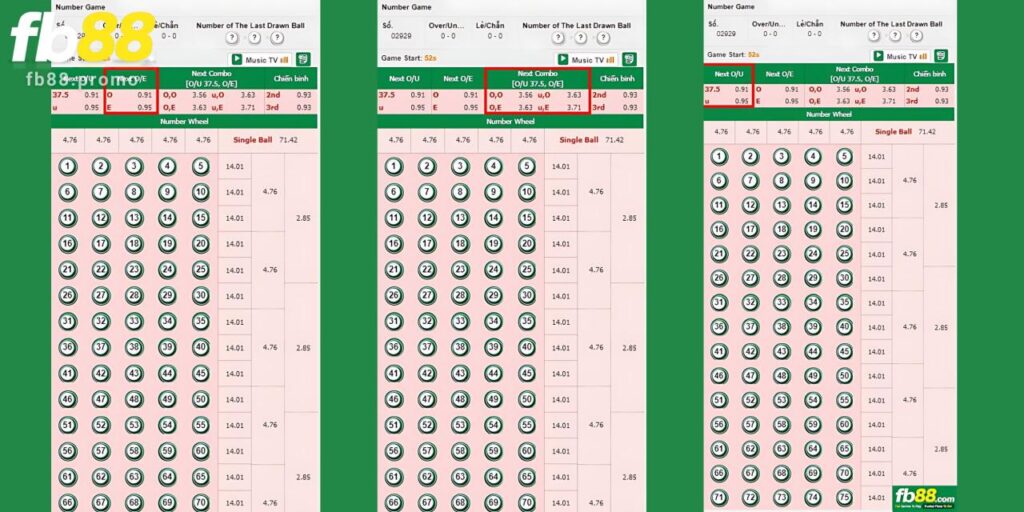The height and width of the screenshot is (512, 1024).
Task: Click 'Chiến binh' header in the middle panel
Action: (x=617, y=78)
